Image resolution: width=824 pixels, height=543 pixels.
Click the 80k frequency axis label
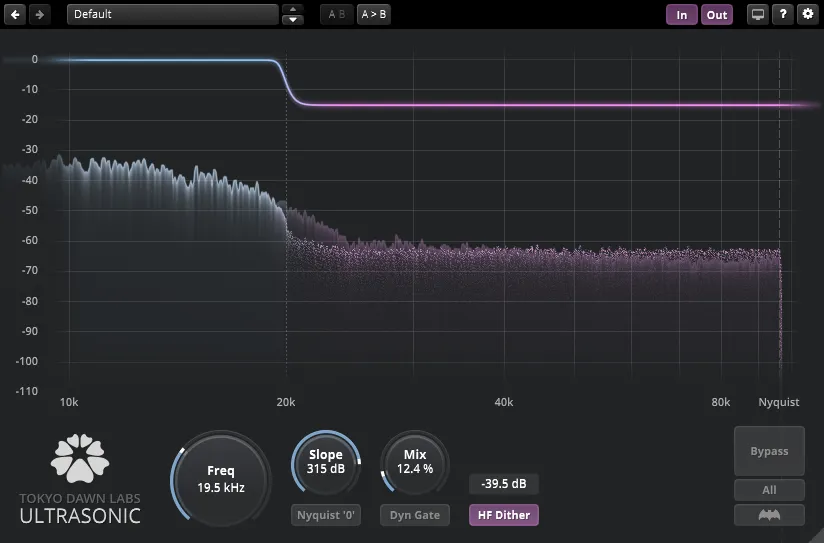click(x=720, y=402)
